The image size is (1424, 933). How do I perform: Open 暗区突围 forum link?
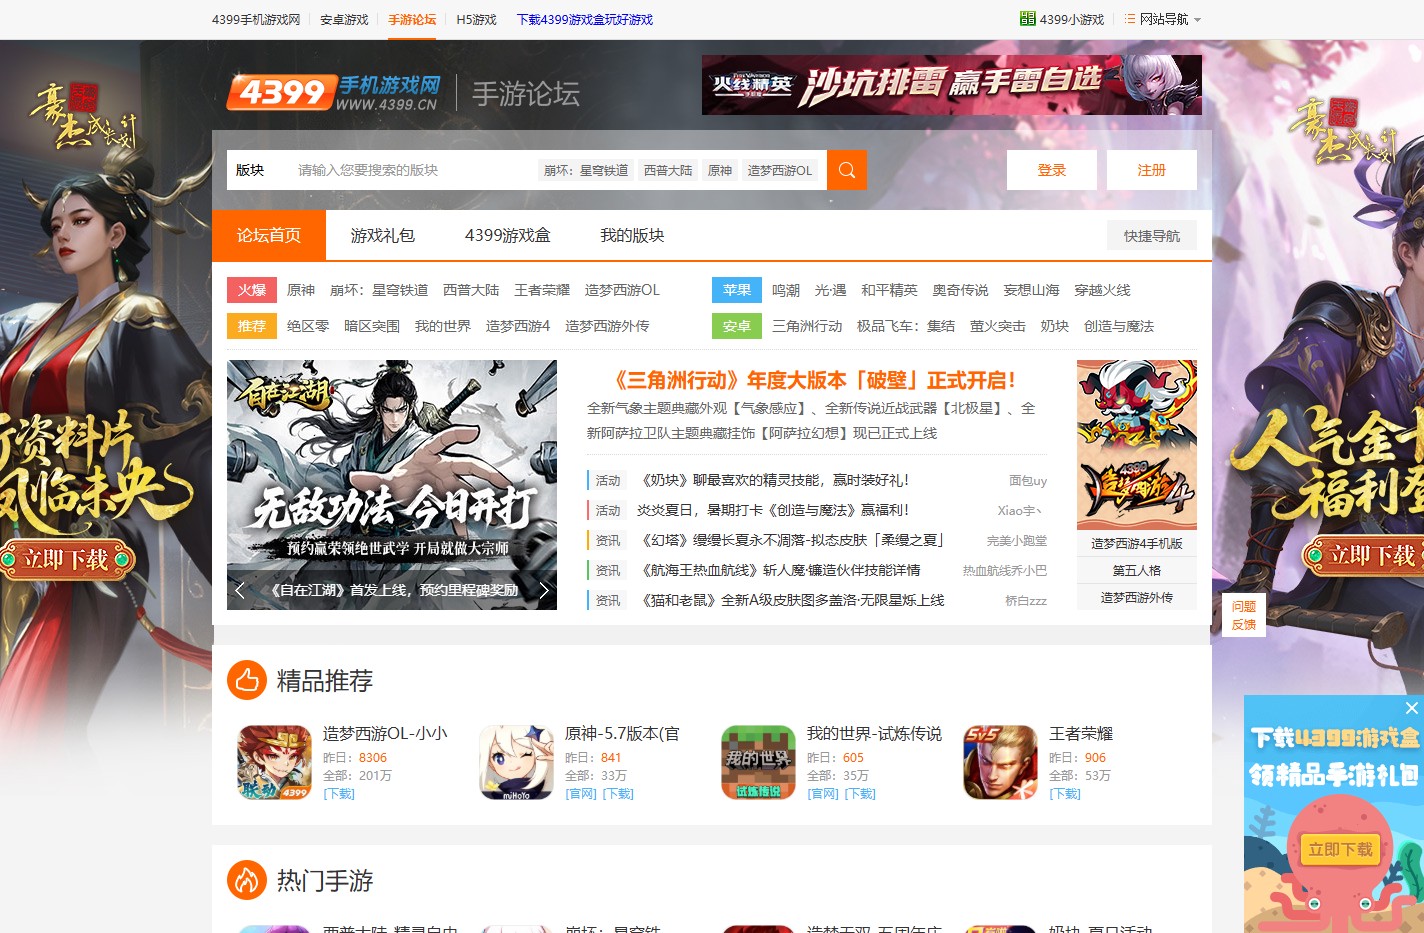click(x=372, y=326)
